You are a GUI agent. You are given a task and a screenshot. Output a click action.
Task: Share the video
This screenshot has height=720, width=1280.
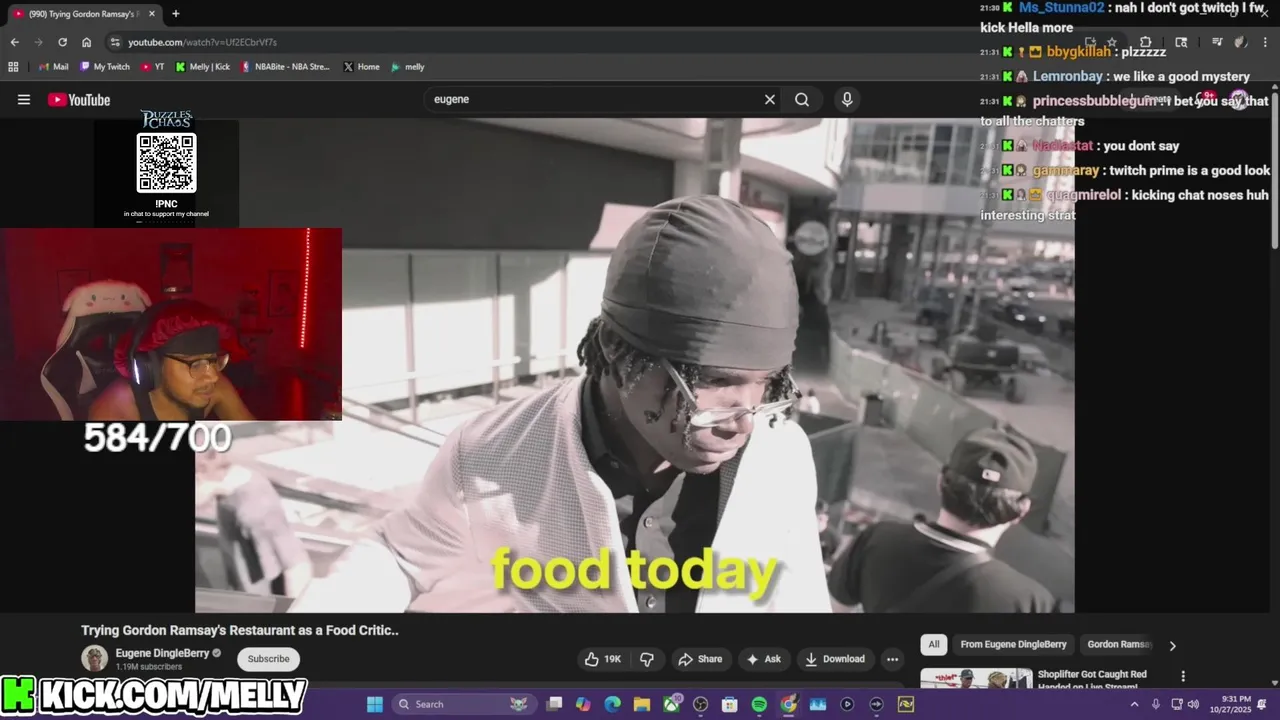pyautogui.click(x=700, y=659)
